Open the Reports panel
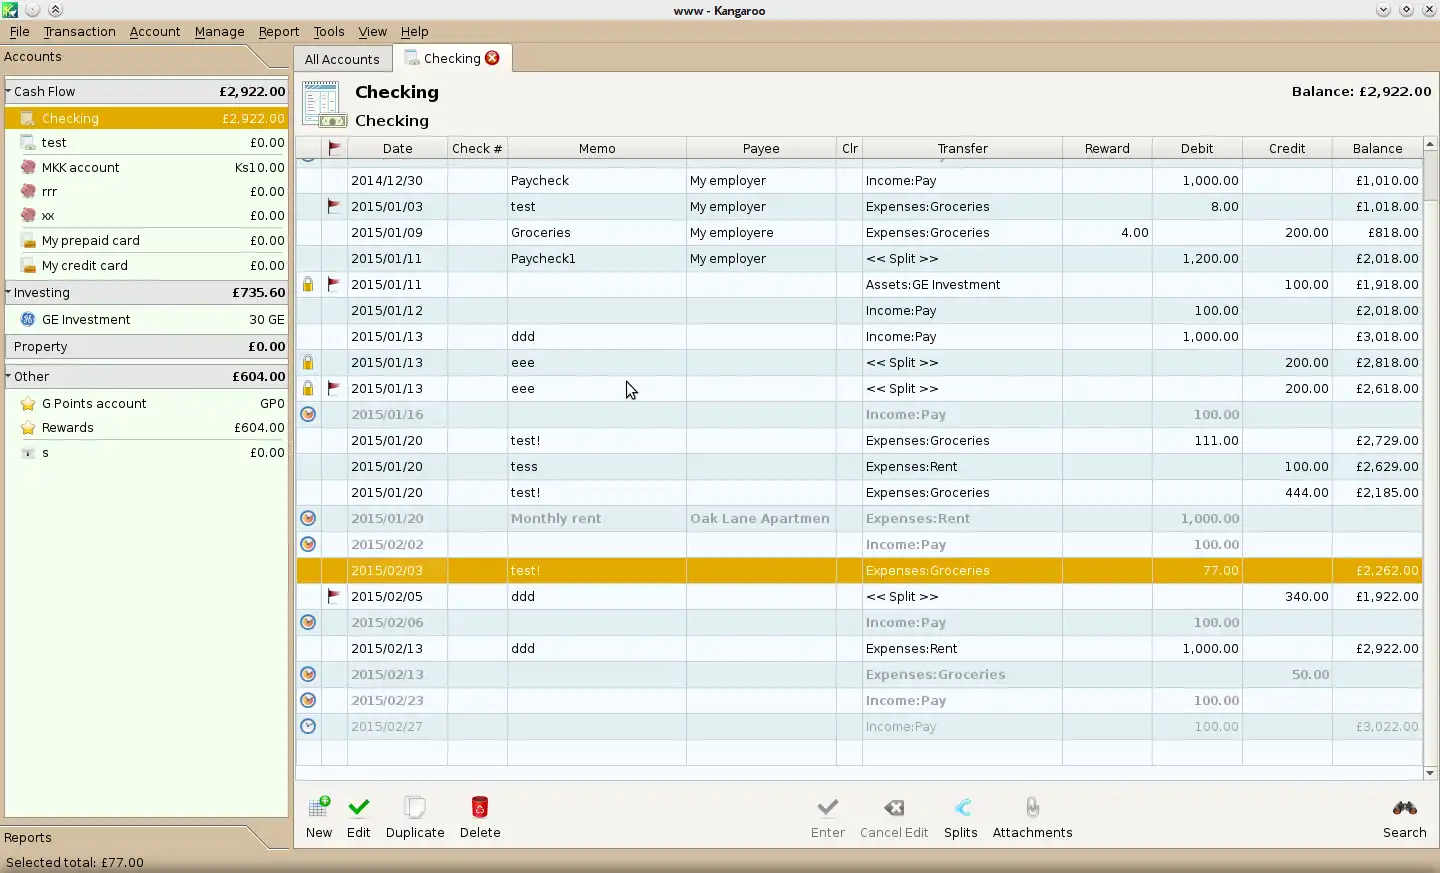Image resolution: width=1440 pixels, height=873 pixels. [x=28, y=838]
